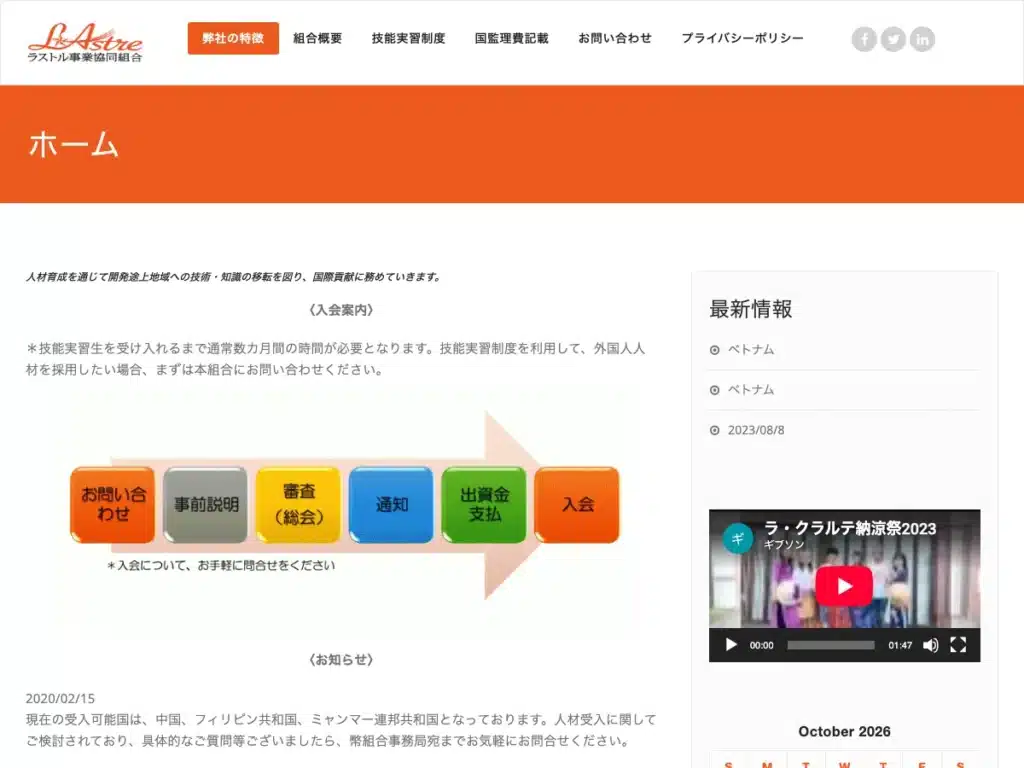
Task: Mute the video using the speaker icon
Action: [930, 645]
